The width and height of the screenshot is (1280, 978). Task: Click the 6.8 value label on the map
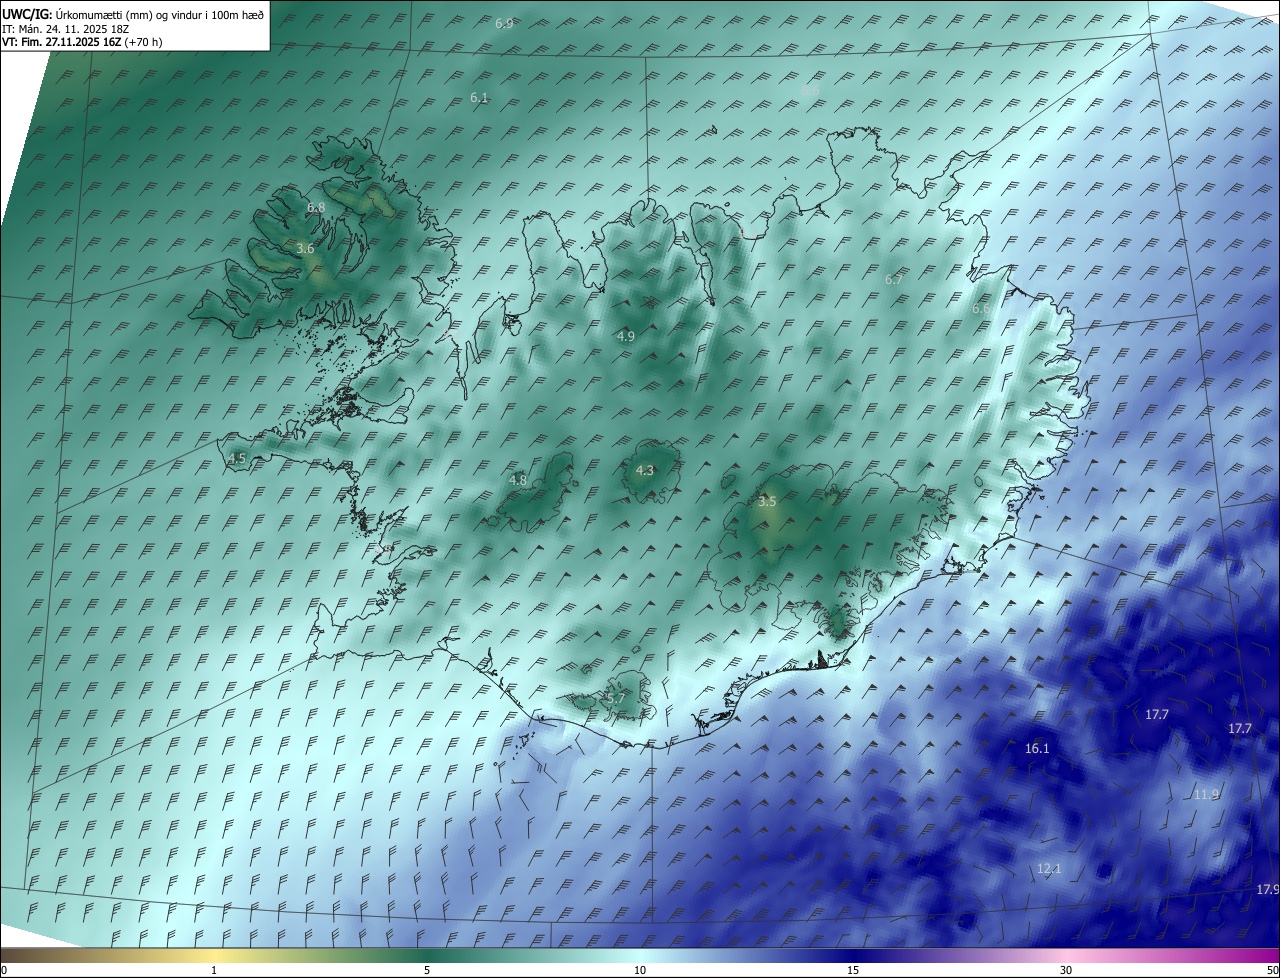tap(316, 207)
